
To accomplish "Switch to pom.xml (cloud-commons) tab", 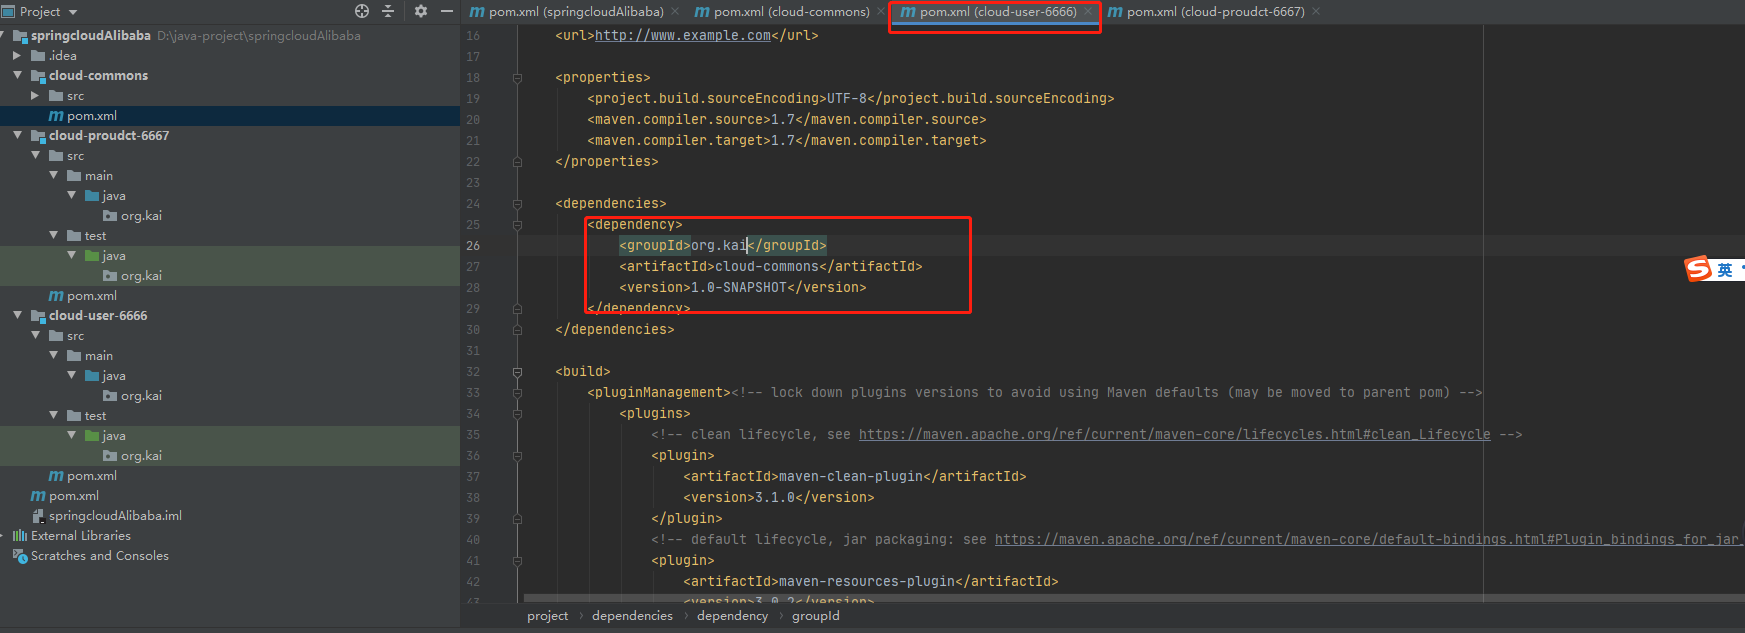I will point(791,12).
